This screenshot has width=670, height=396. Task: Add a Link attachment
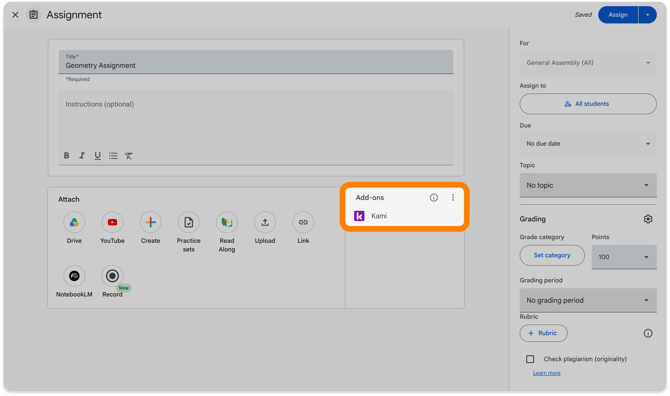(303, 222)
